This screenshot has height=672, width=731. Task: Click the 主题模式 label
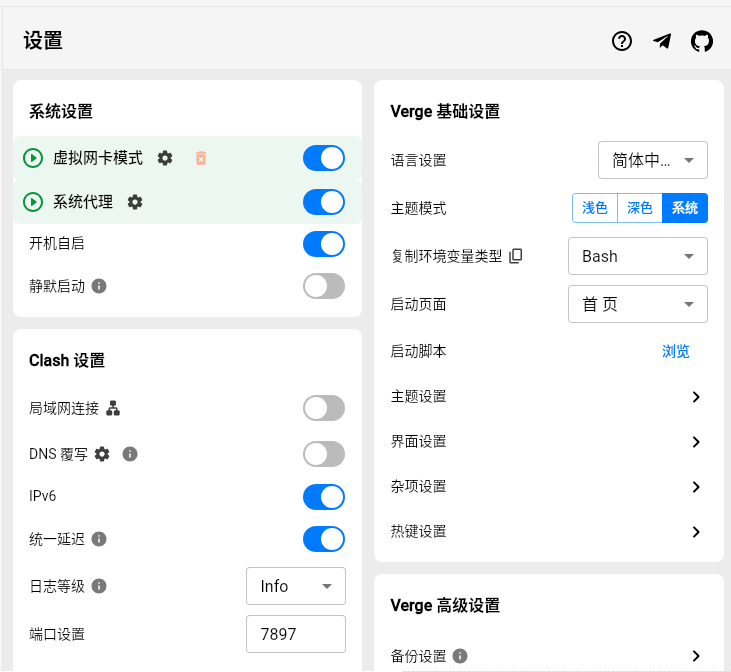(418, 208)
